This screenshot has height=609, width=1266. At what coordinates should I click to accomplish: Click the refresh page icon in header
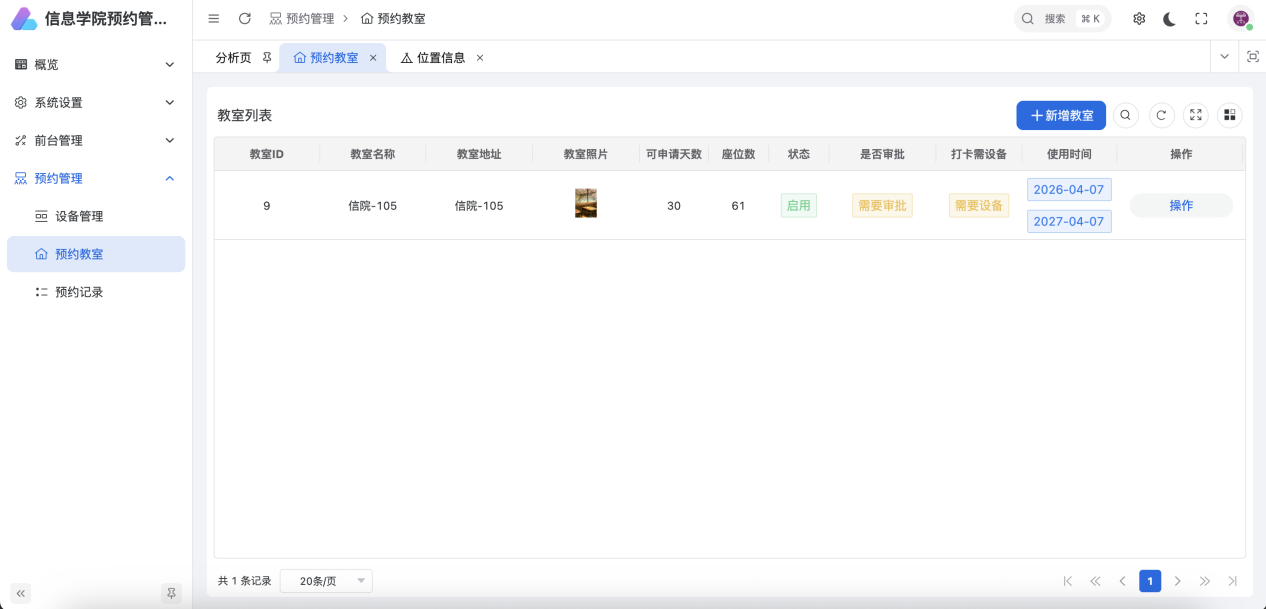point(244,19)
